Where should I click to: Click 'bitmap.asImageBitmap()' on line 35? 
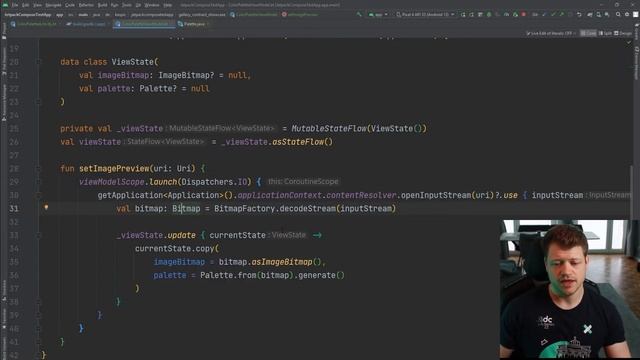tap(270, 262)
